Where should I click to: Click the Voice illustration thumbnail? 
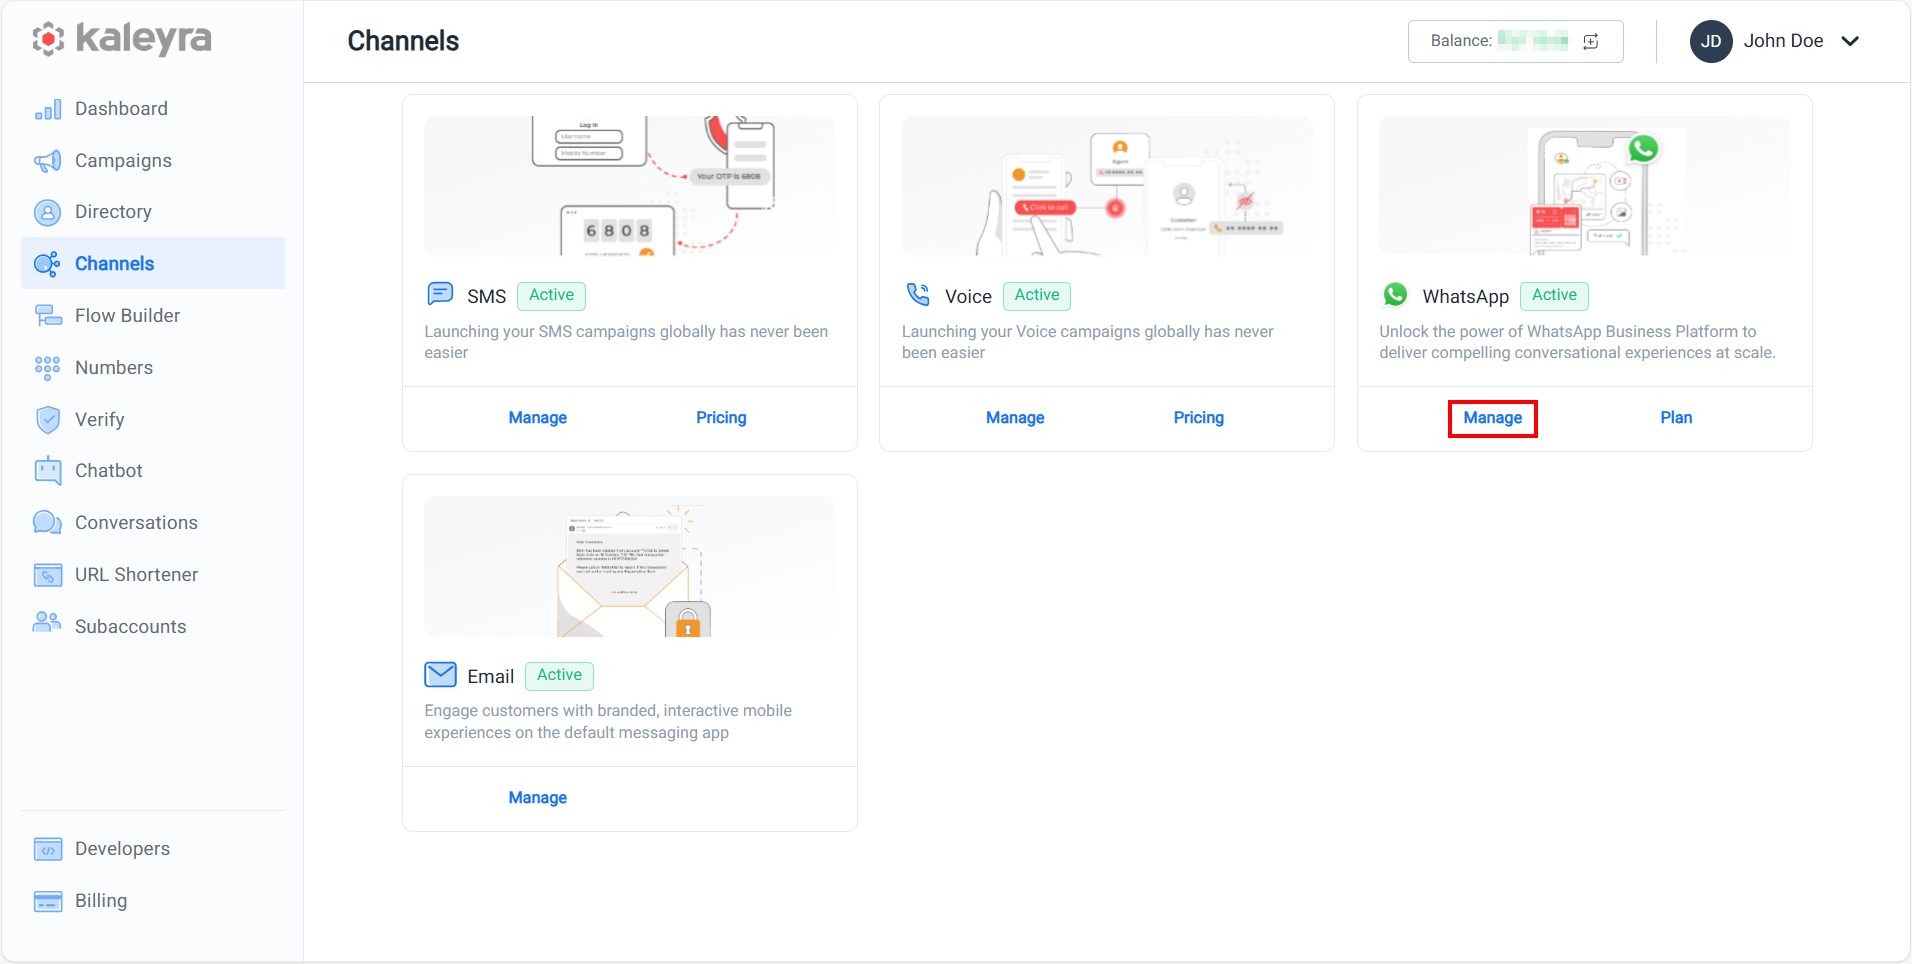tap(1107, 186)
